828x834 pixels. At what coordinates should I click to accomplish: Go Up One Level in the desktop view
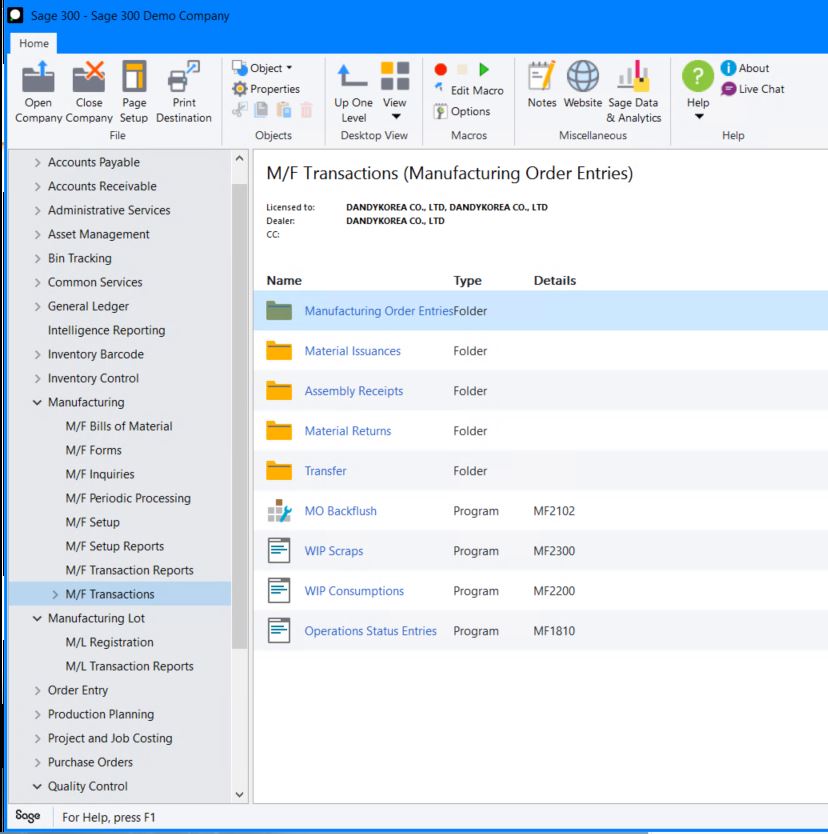353,93
